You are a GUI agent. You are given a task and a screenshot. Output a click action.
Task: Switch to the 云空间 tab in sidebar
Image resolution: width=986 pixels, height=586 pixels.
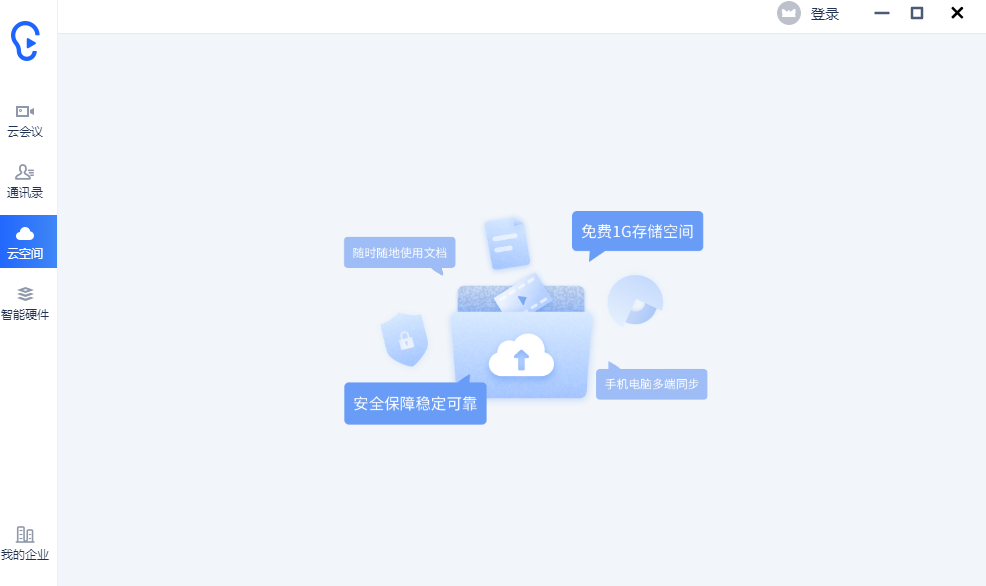click(26, 241)
